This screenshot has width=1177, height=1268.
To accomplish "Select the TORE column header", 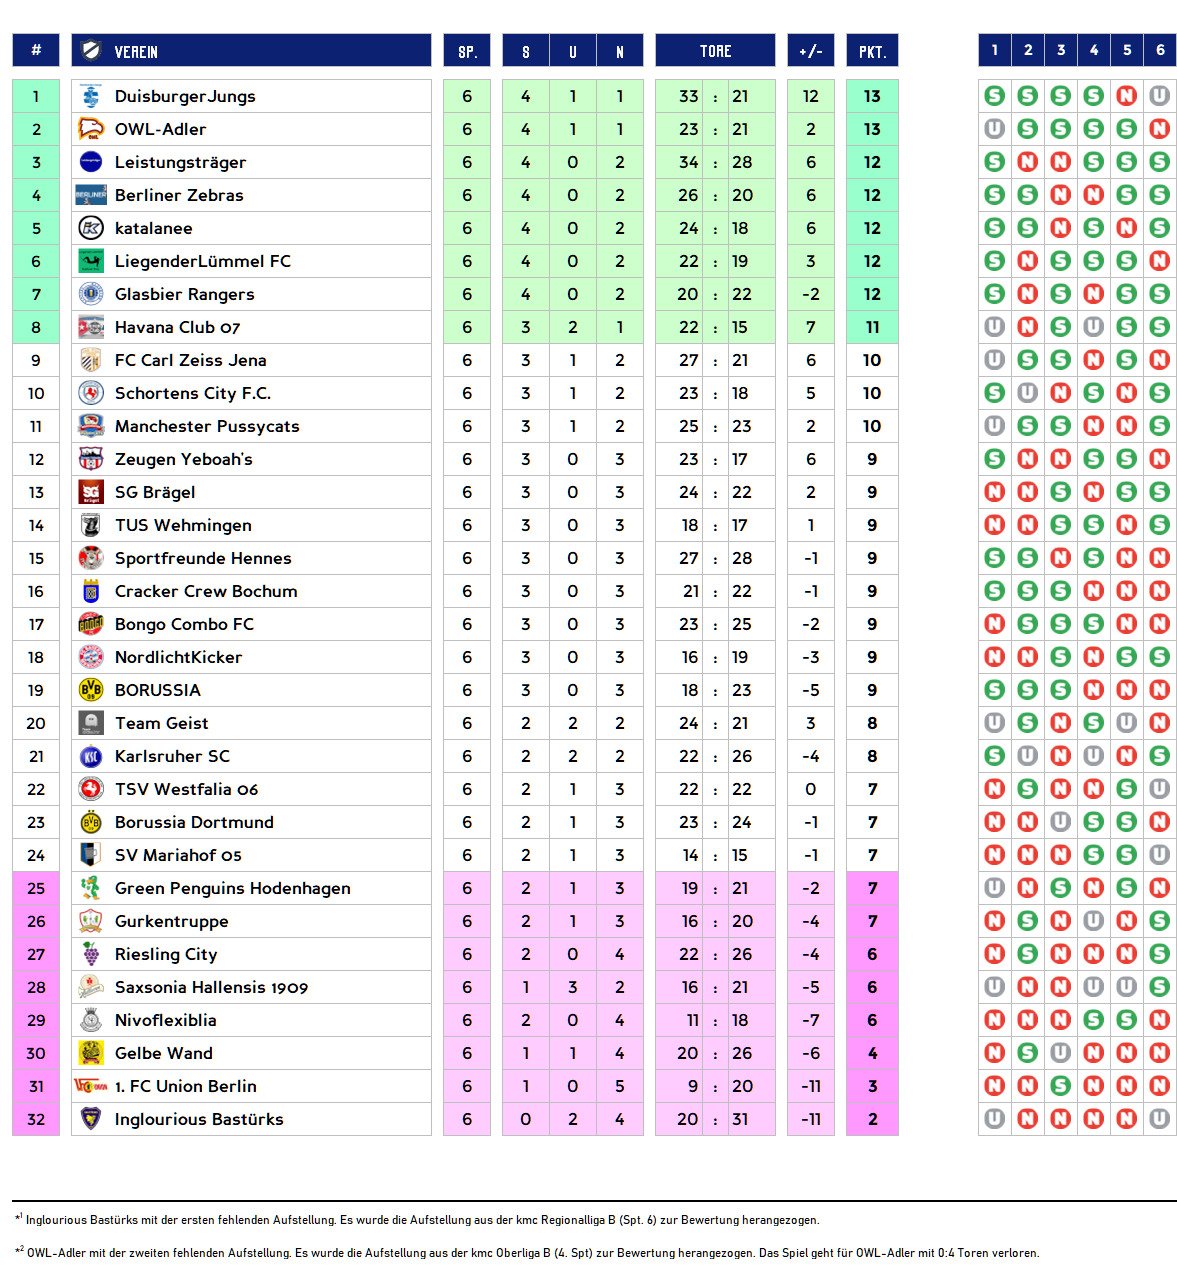I will pyautogui.click(x=715, y=51).
